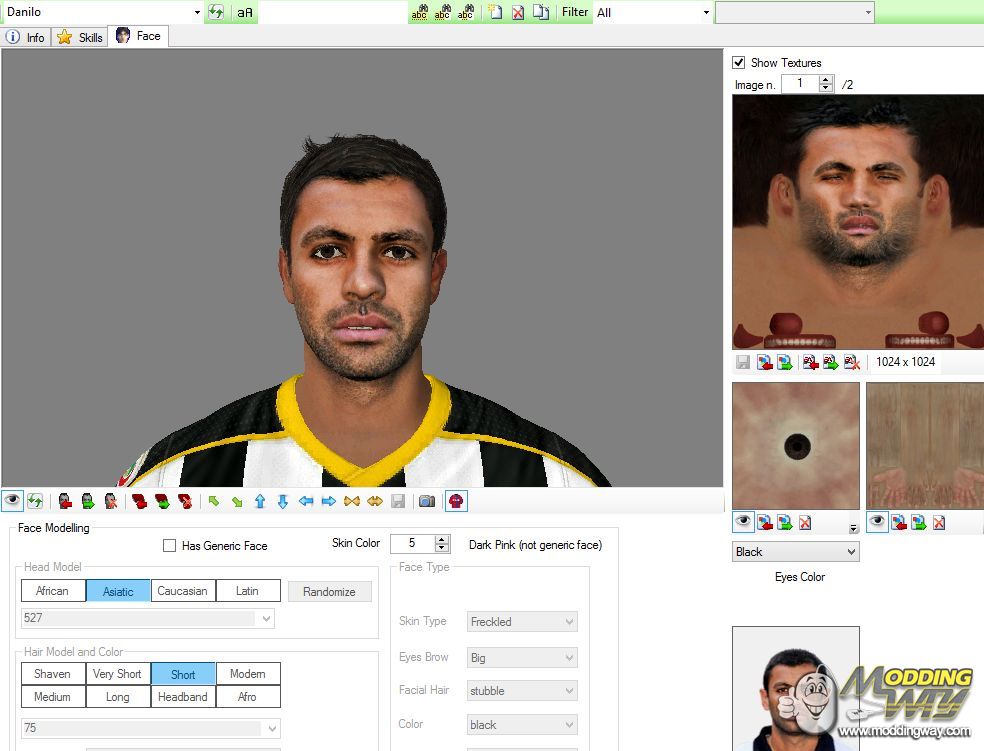The image size is (984, 751).
Task: Select the Caucasian head model button
Action: tap(182, 591)
